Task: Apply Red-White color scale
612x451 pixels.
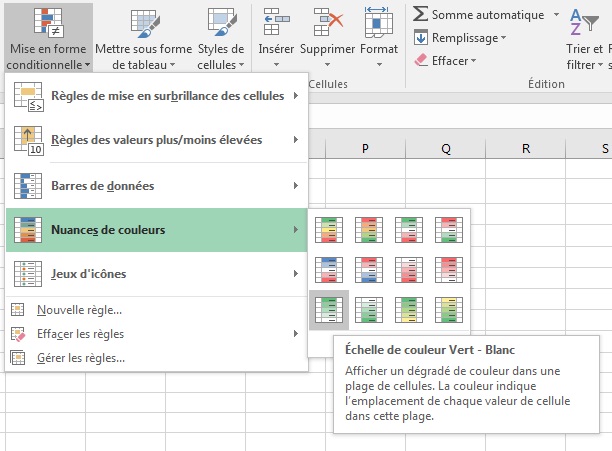Action: (x=449, y=270)
